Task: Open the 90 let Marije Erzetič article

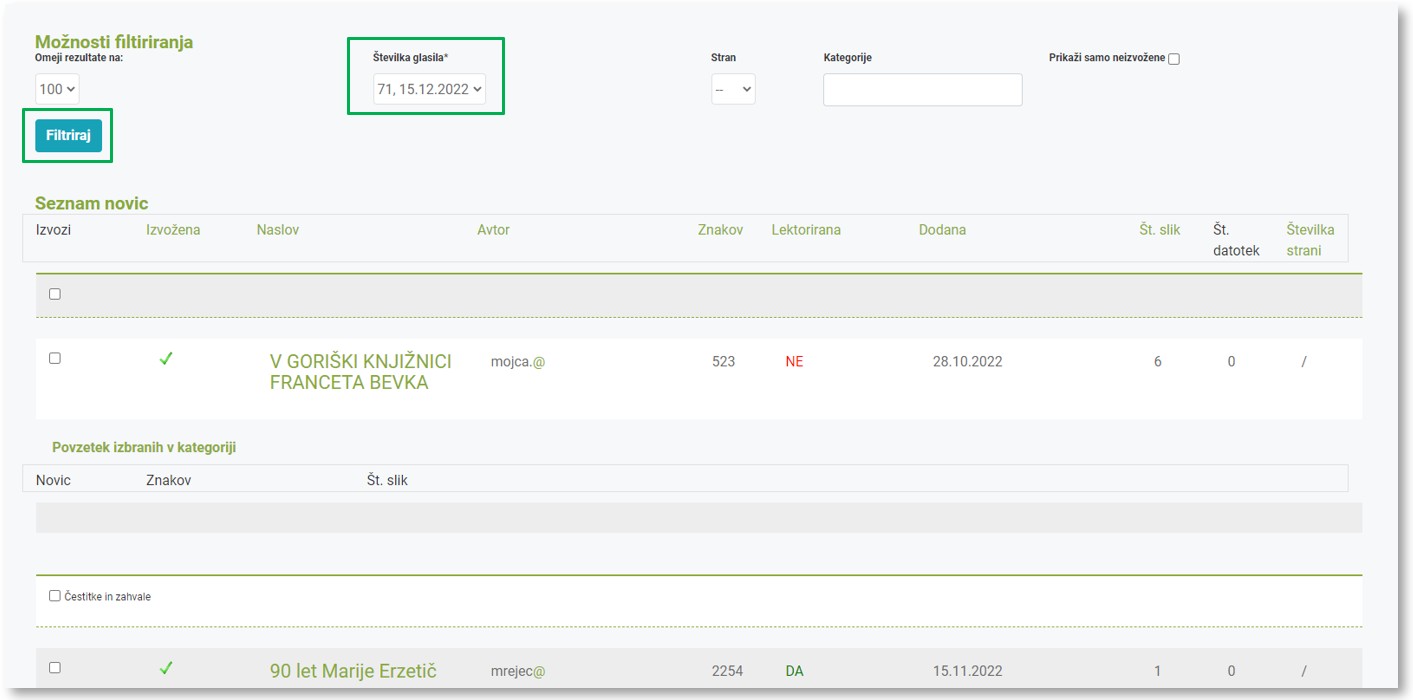Action: click(353, 671)
